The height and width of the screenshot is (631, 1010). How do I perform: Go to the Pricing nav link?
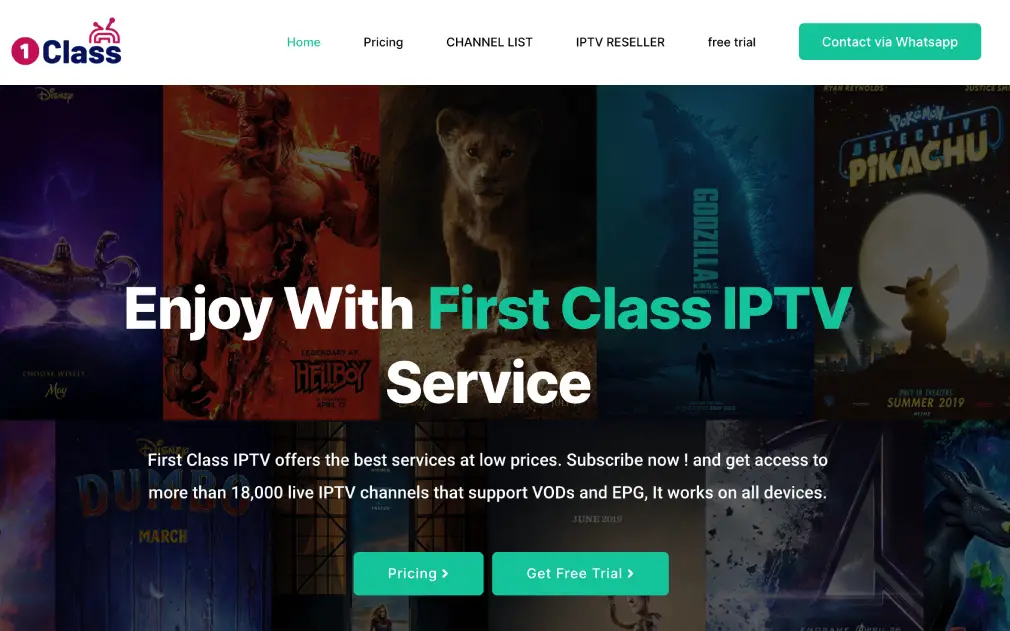pyautogui.click(x=383, y=42)
